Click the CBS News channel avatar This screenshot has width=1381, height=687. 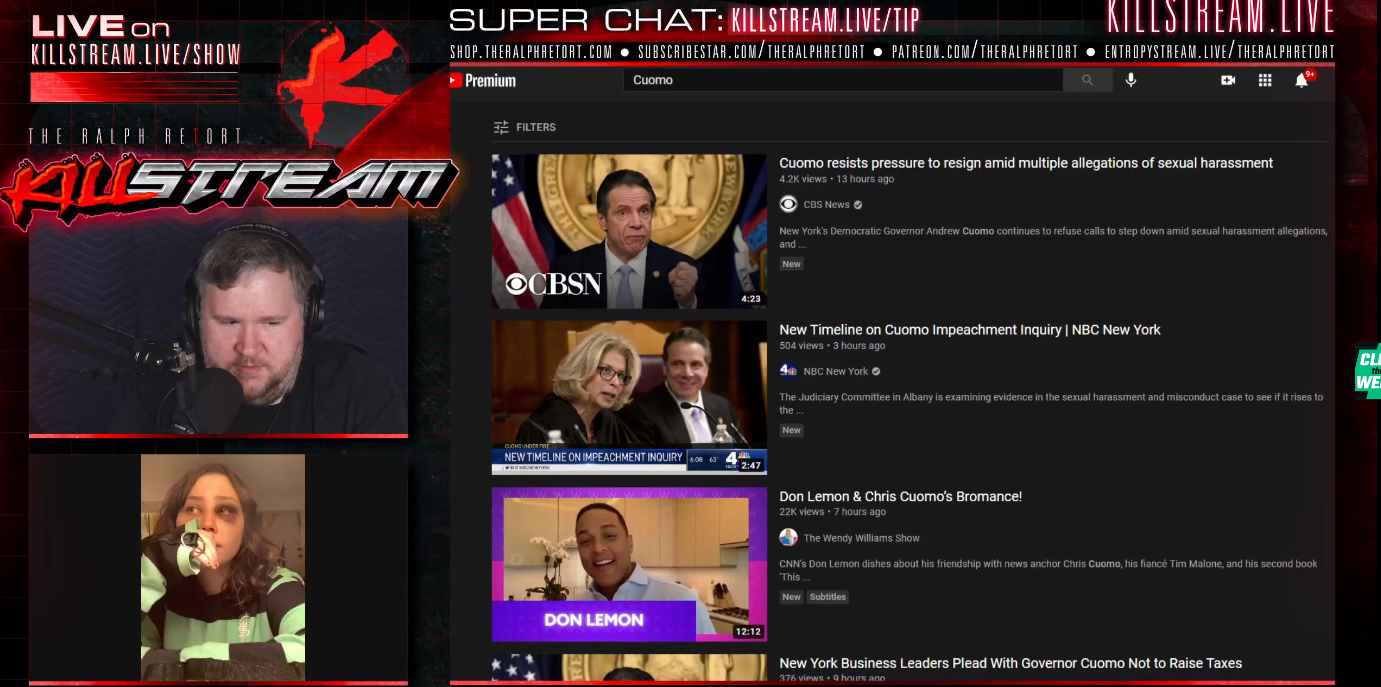pyautogui.click(x=789, y=205)
